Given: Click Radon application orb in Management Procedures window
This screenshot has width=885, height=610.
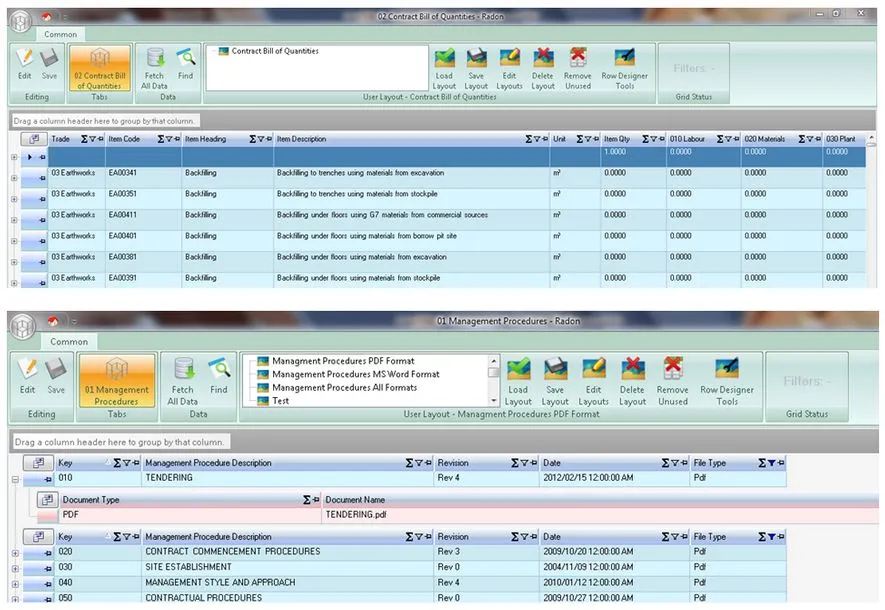Looking at the screenshot, I should pyautogui.click(x=23, y=327).
